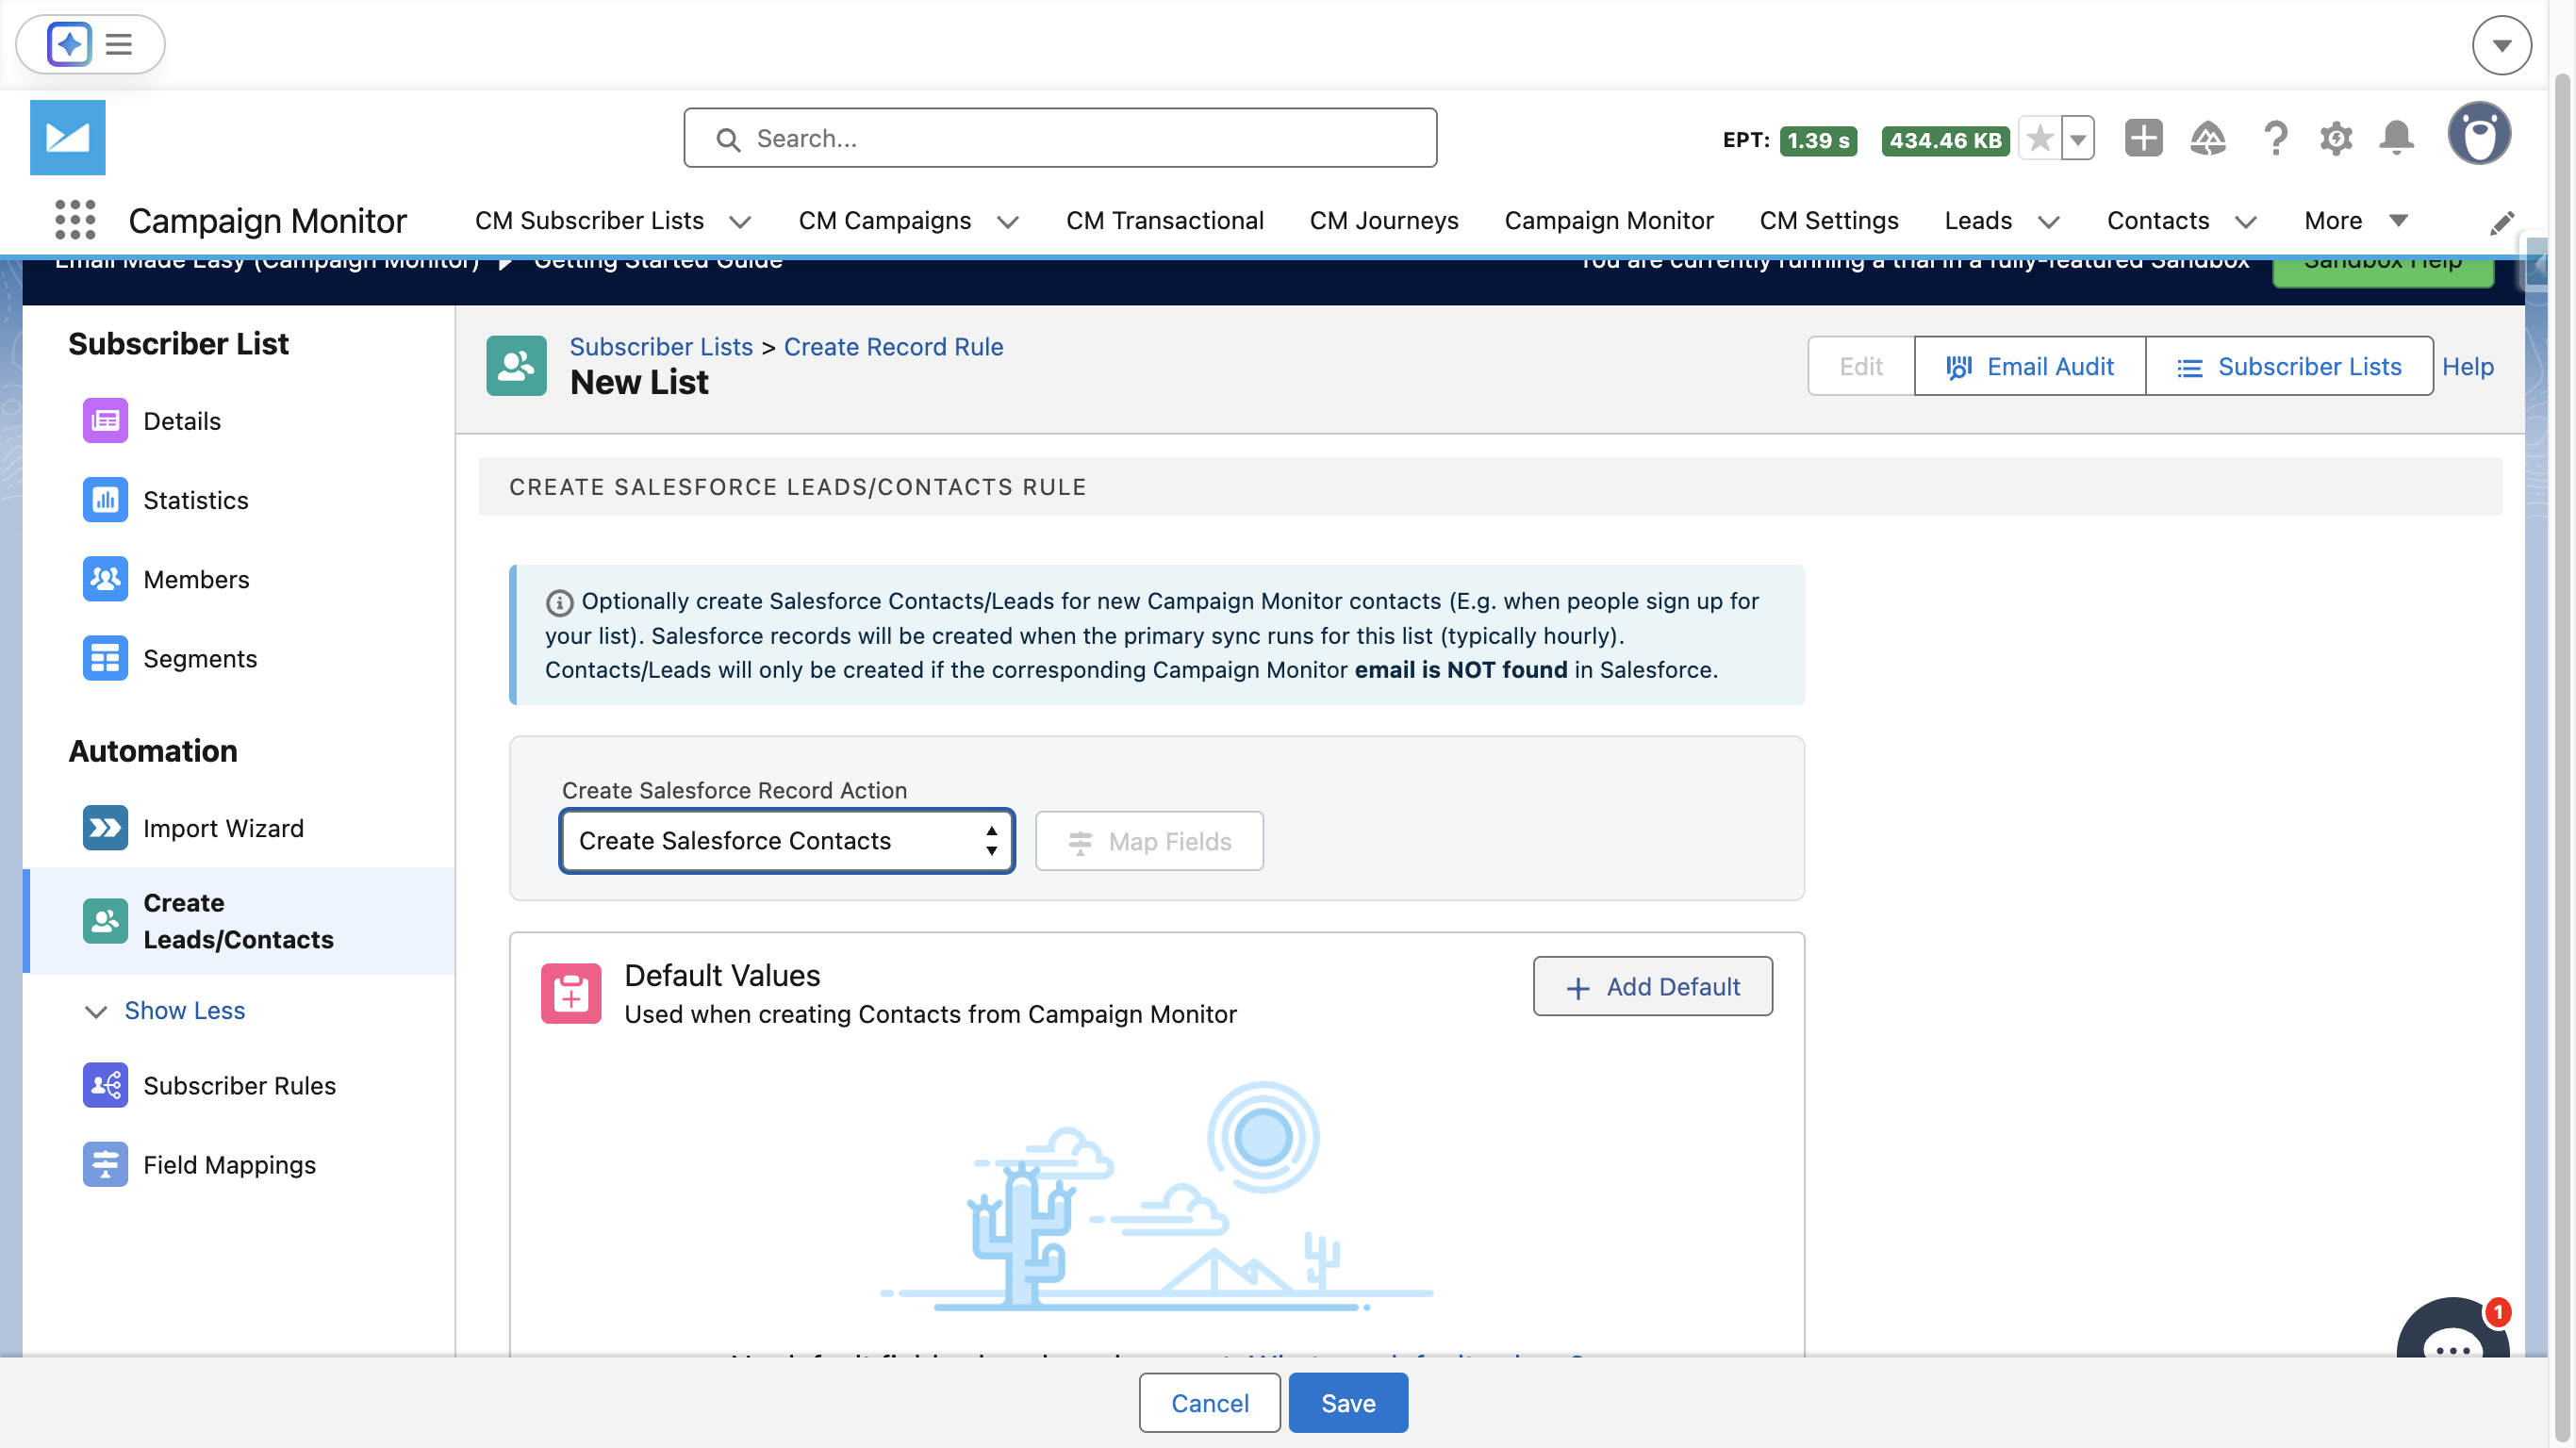Click into the global Search field
Viewport: 2576px width, 1448px height.
(x=1060, y=138)
